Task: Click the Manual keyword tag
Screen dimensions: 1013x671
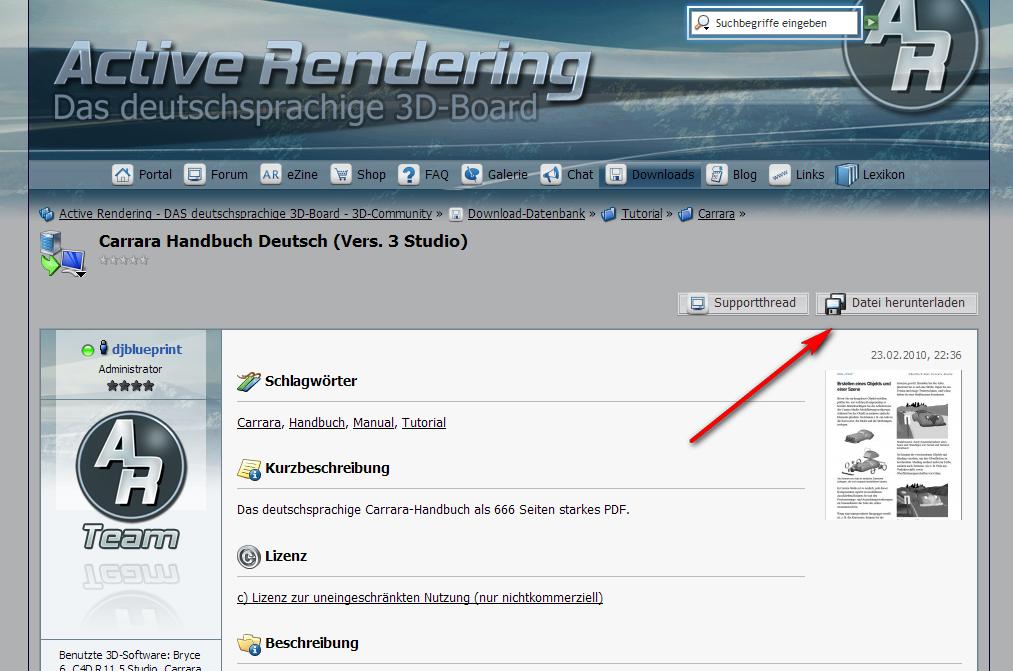Action: pos(373,422)
